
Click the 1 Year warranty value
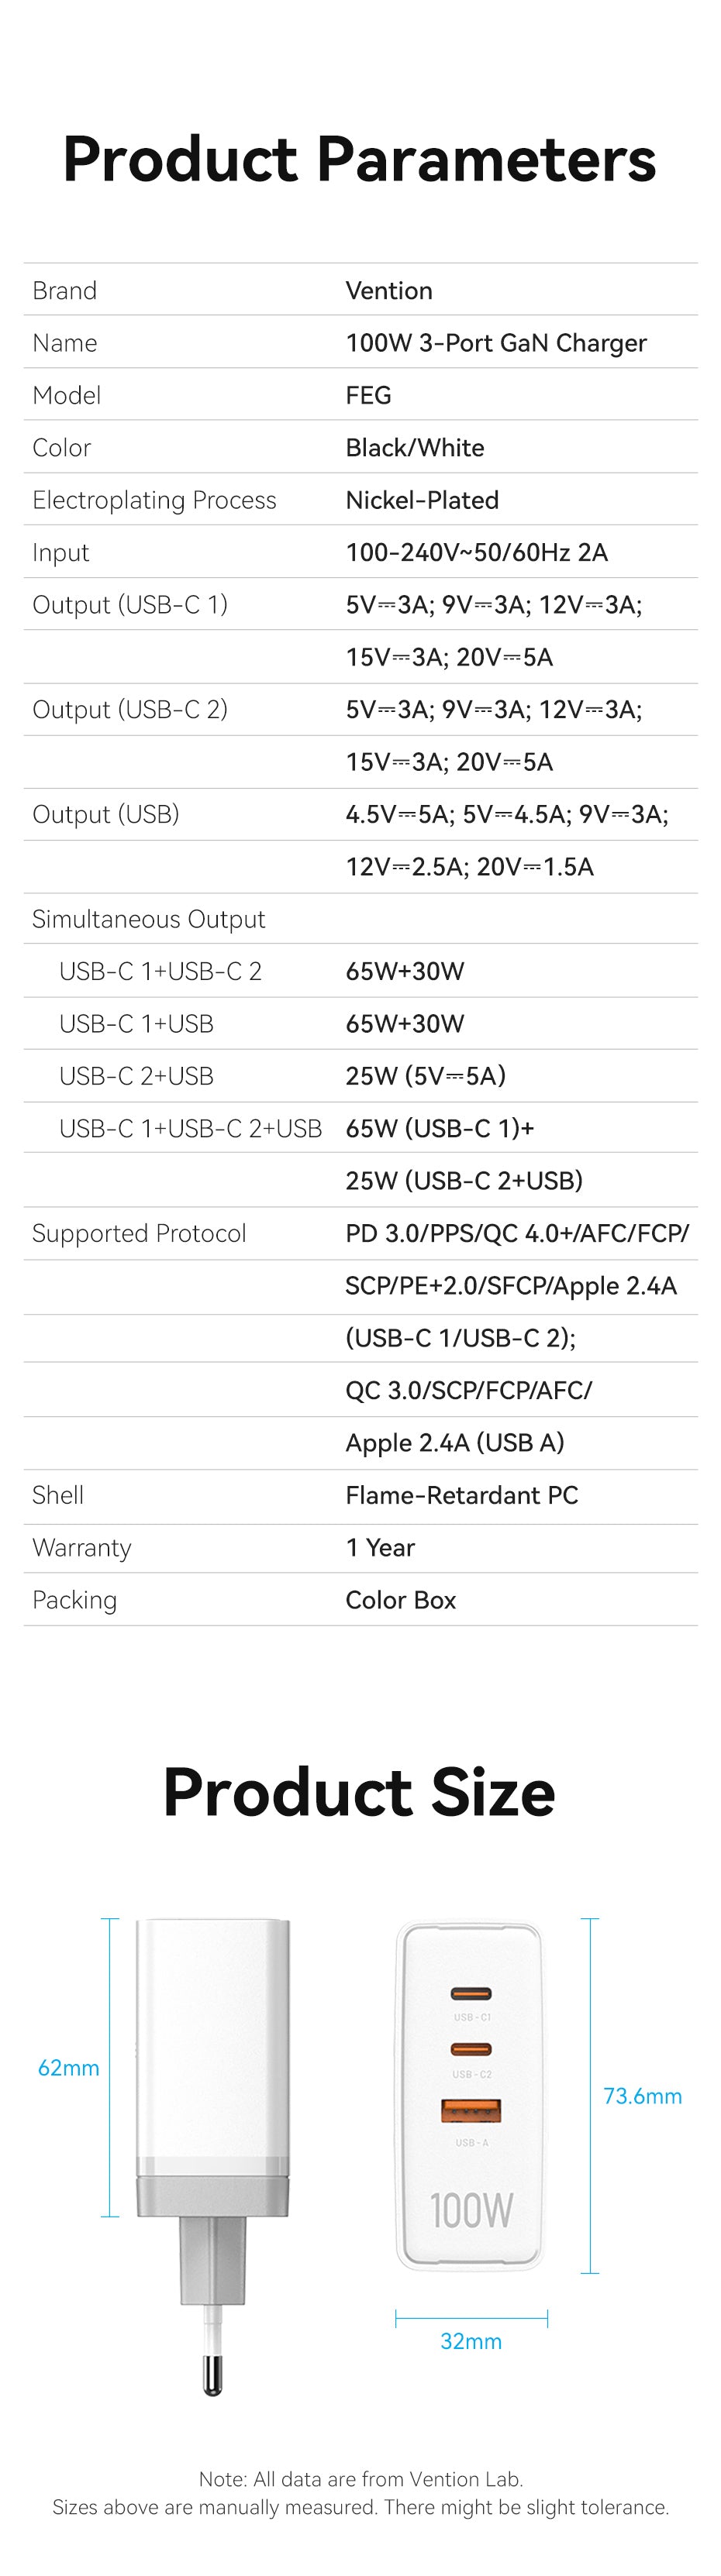[380, 1547]
